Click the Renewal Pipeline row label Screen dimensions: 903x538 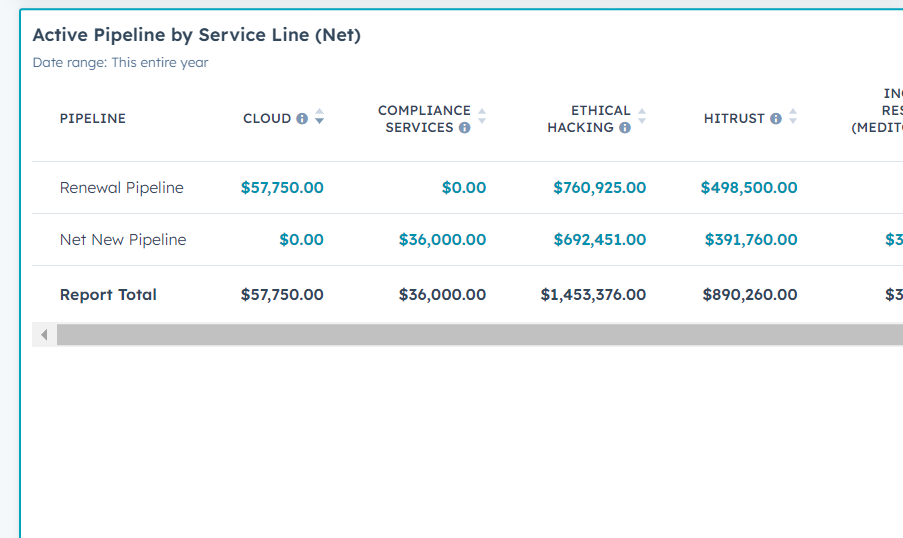[x=122, y=188]
